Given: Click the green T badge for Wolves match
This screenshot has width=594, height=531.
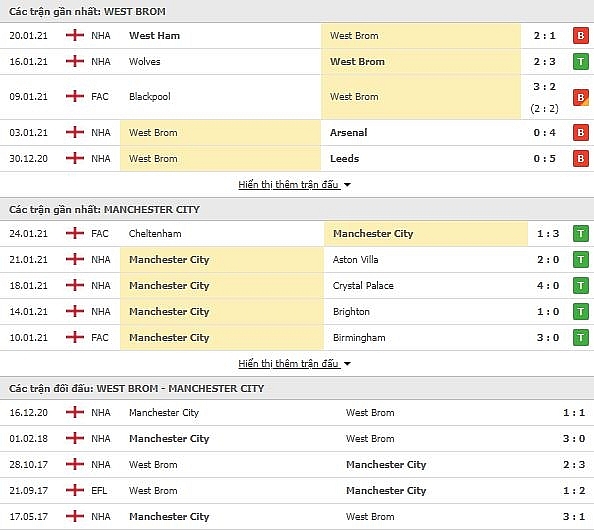Looking at the screenshot, I should coord(580,61).
